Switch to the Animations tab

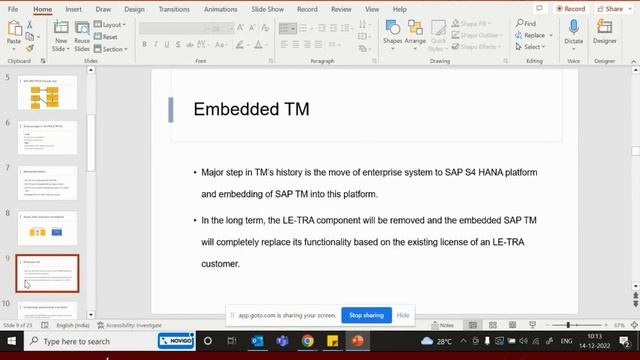[220, 9]
